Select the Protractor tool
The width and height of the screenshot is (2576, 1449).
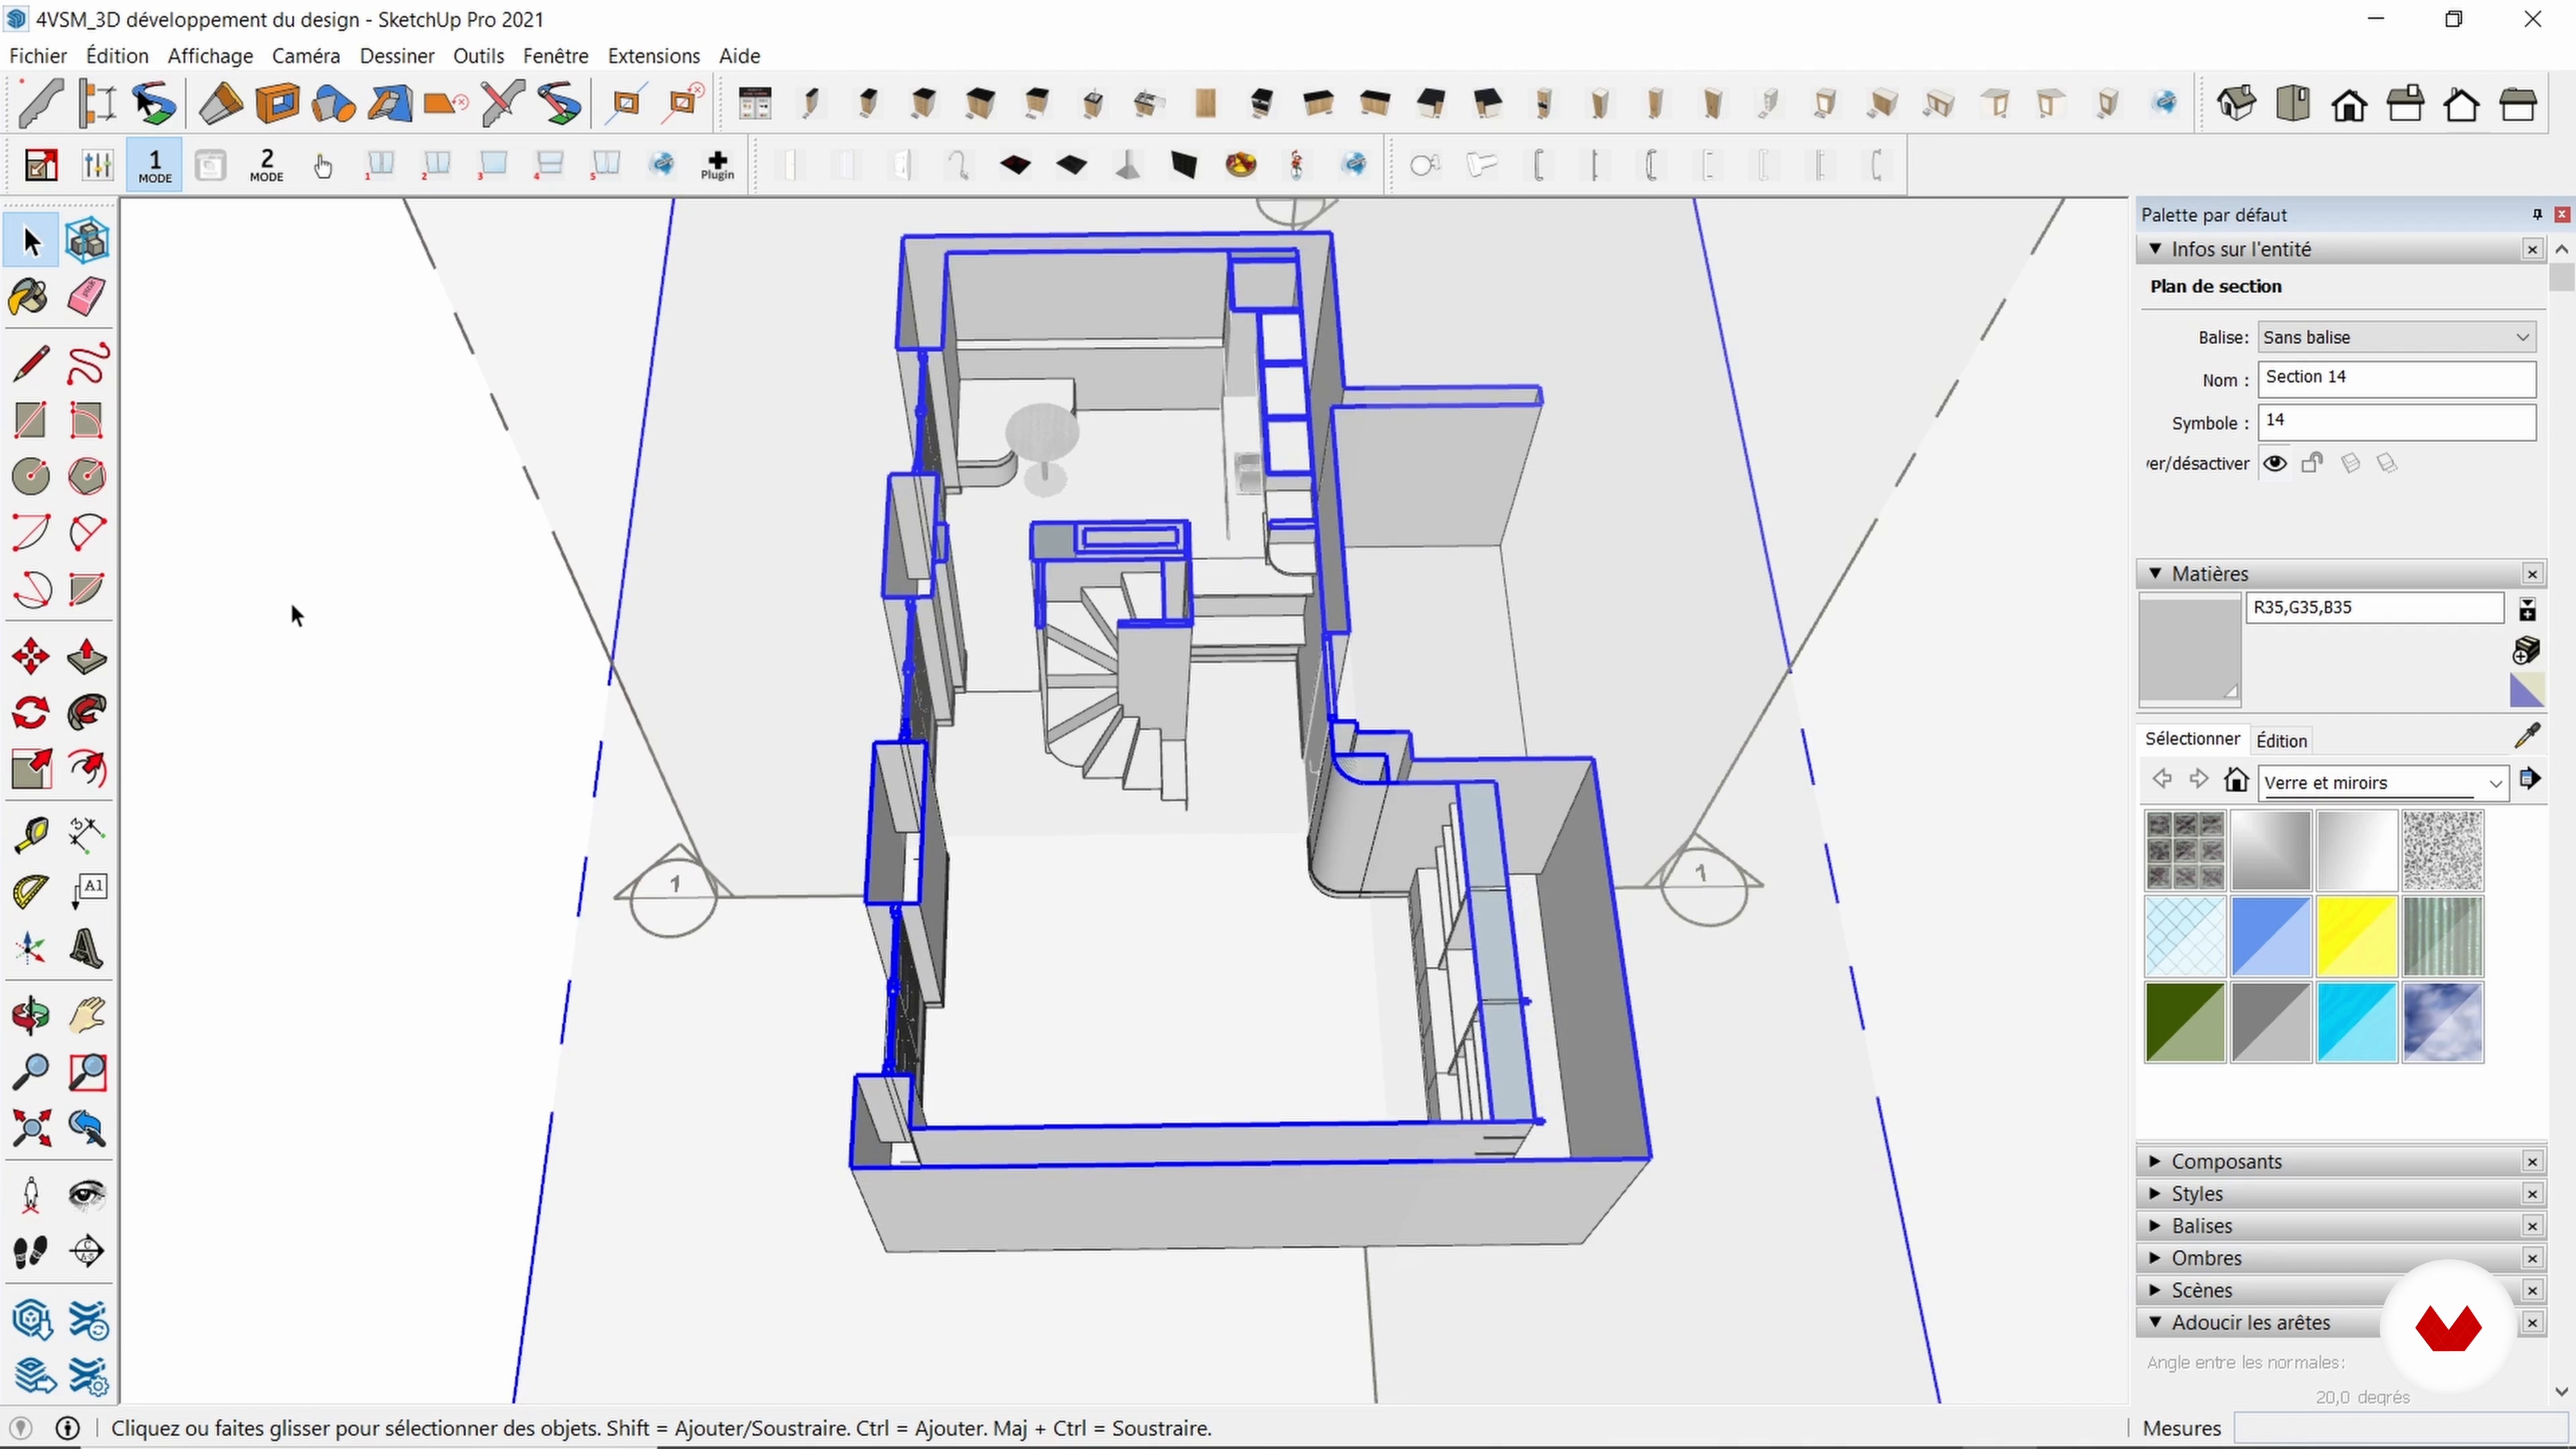tap(30, 890)
